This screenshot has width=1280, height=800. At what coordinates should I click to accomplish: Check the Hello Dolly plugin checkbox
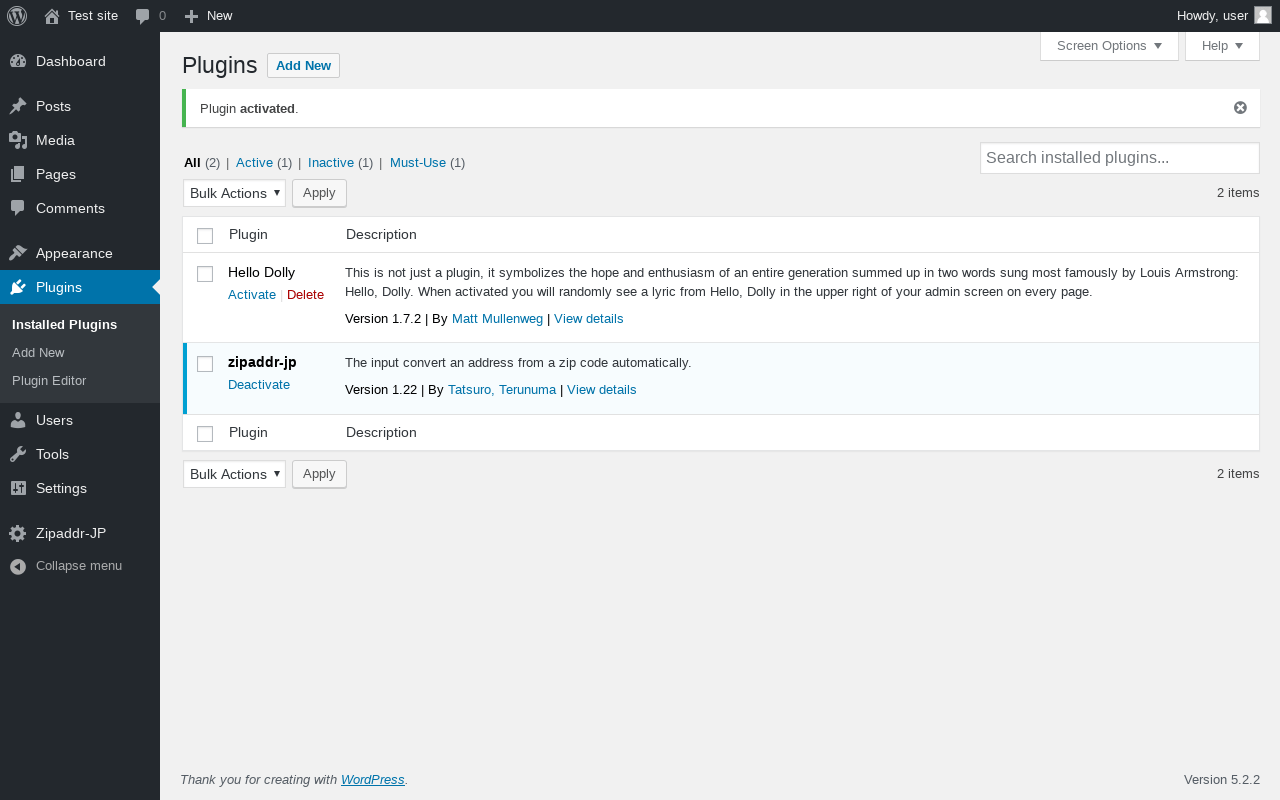click(x=205, y=274)
